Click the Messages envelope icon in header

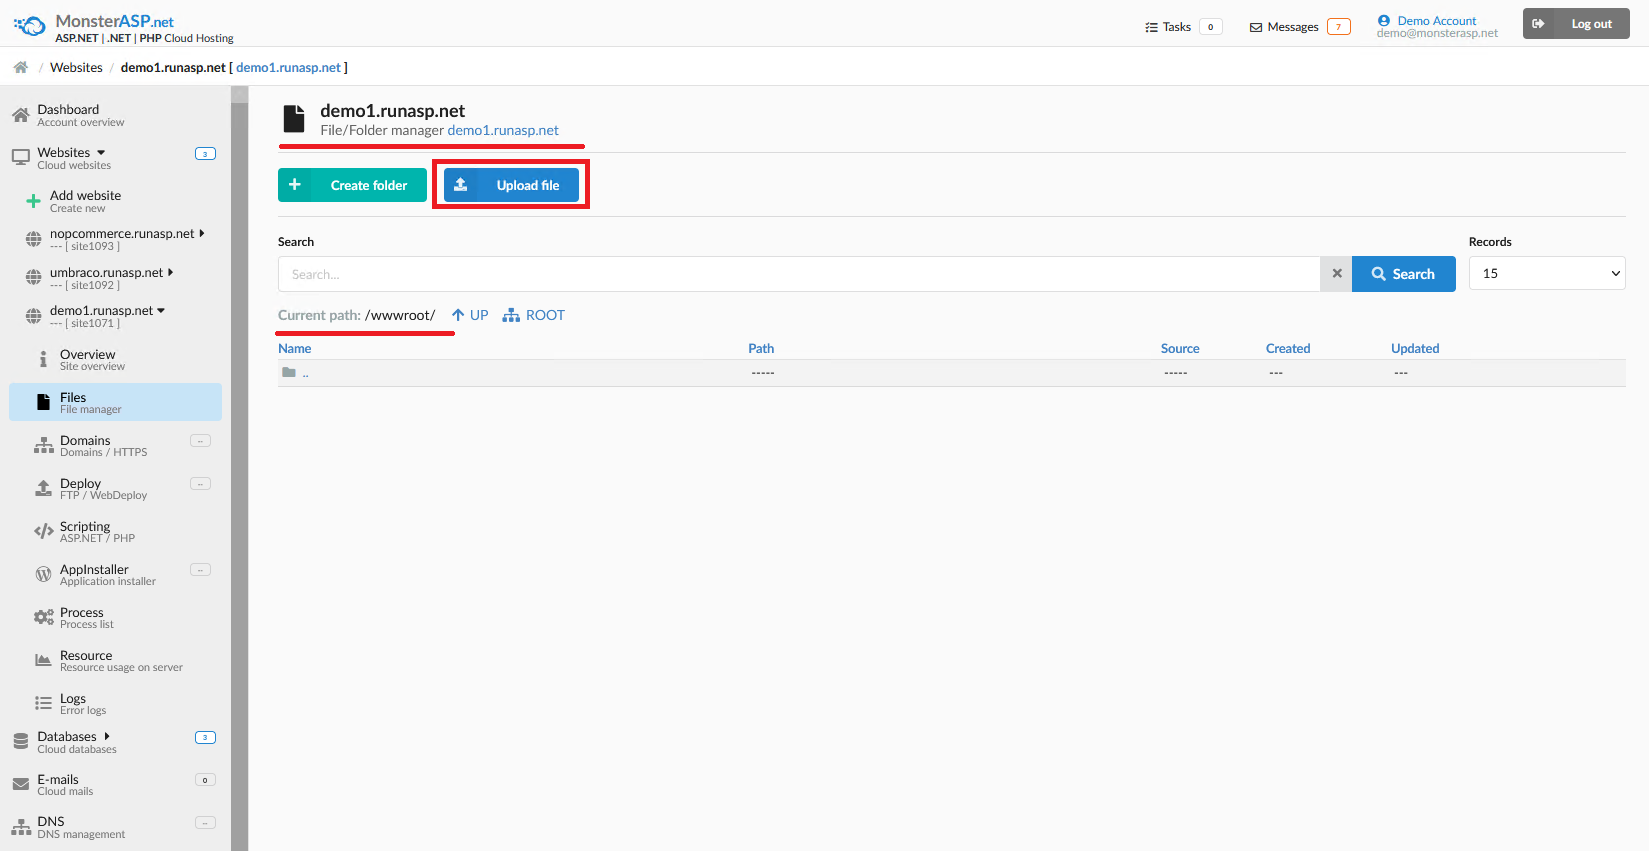[1256, 27]
